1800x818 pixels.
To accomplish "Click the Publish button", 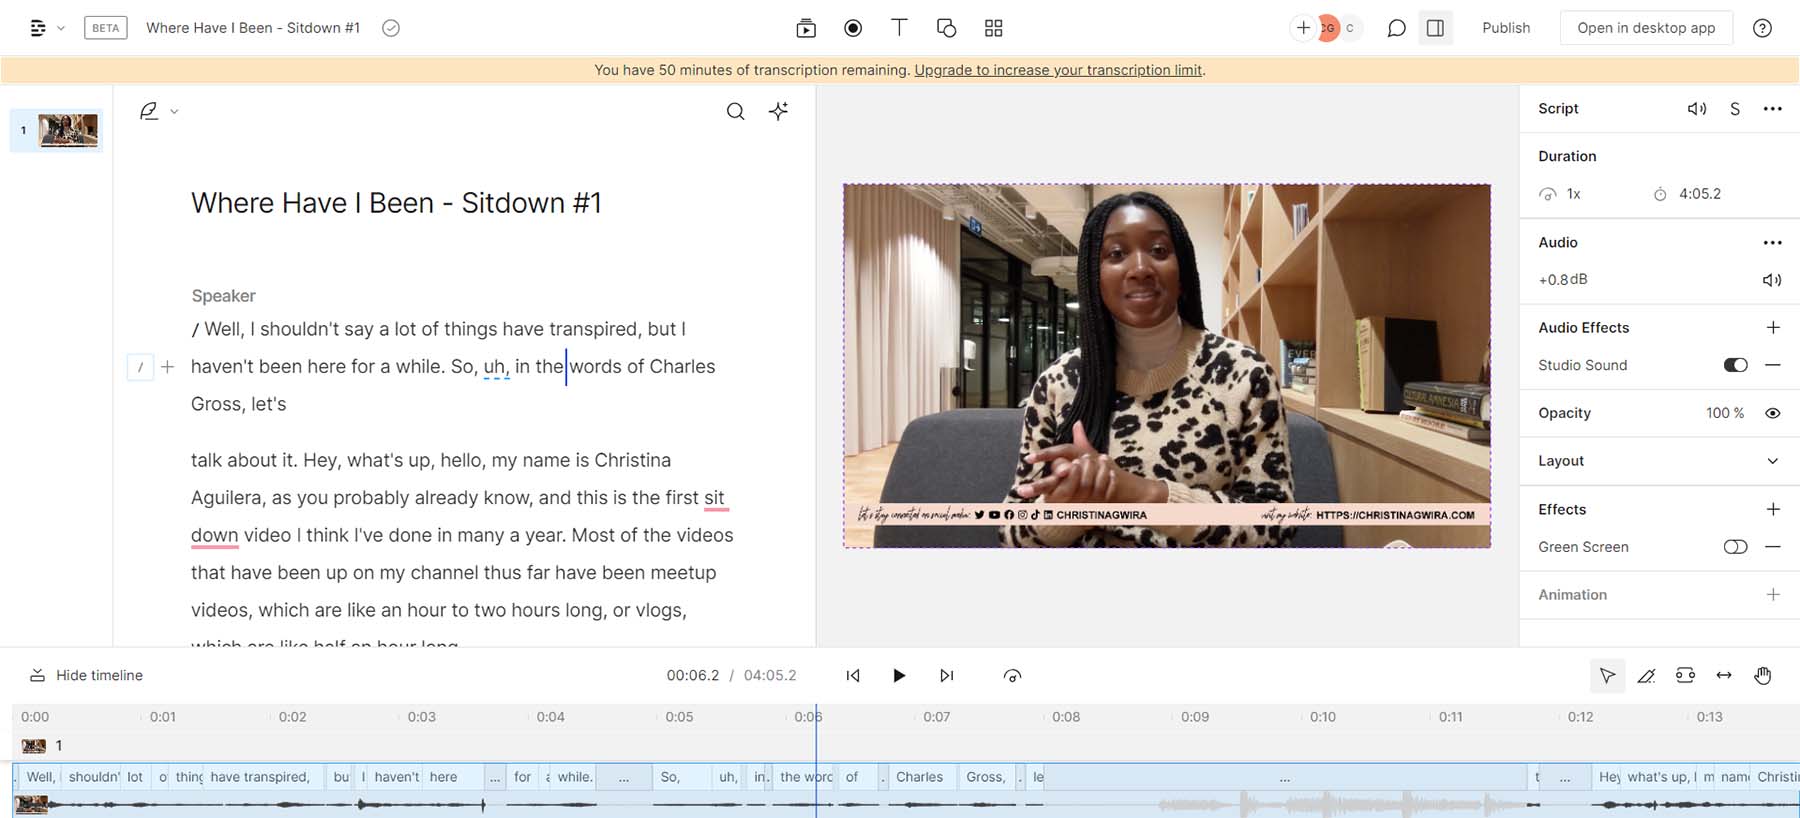I will coord(1506,28).
